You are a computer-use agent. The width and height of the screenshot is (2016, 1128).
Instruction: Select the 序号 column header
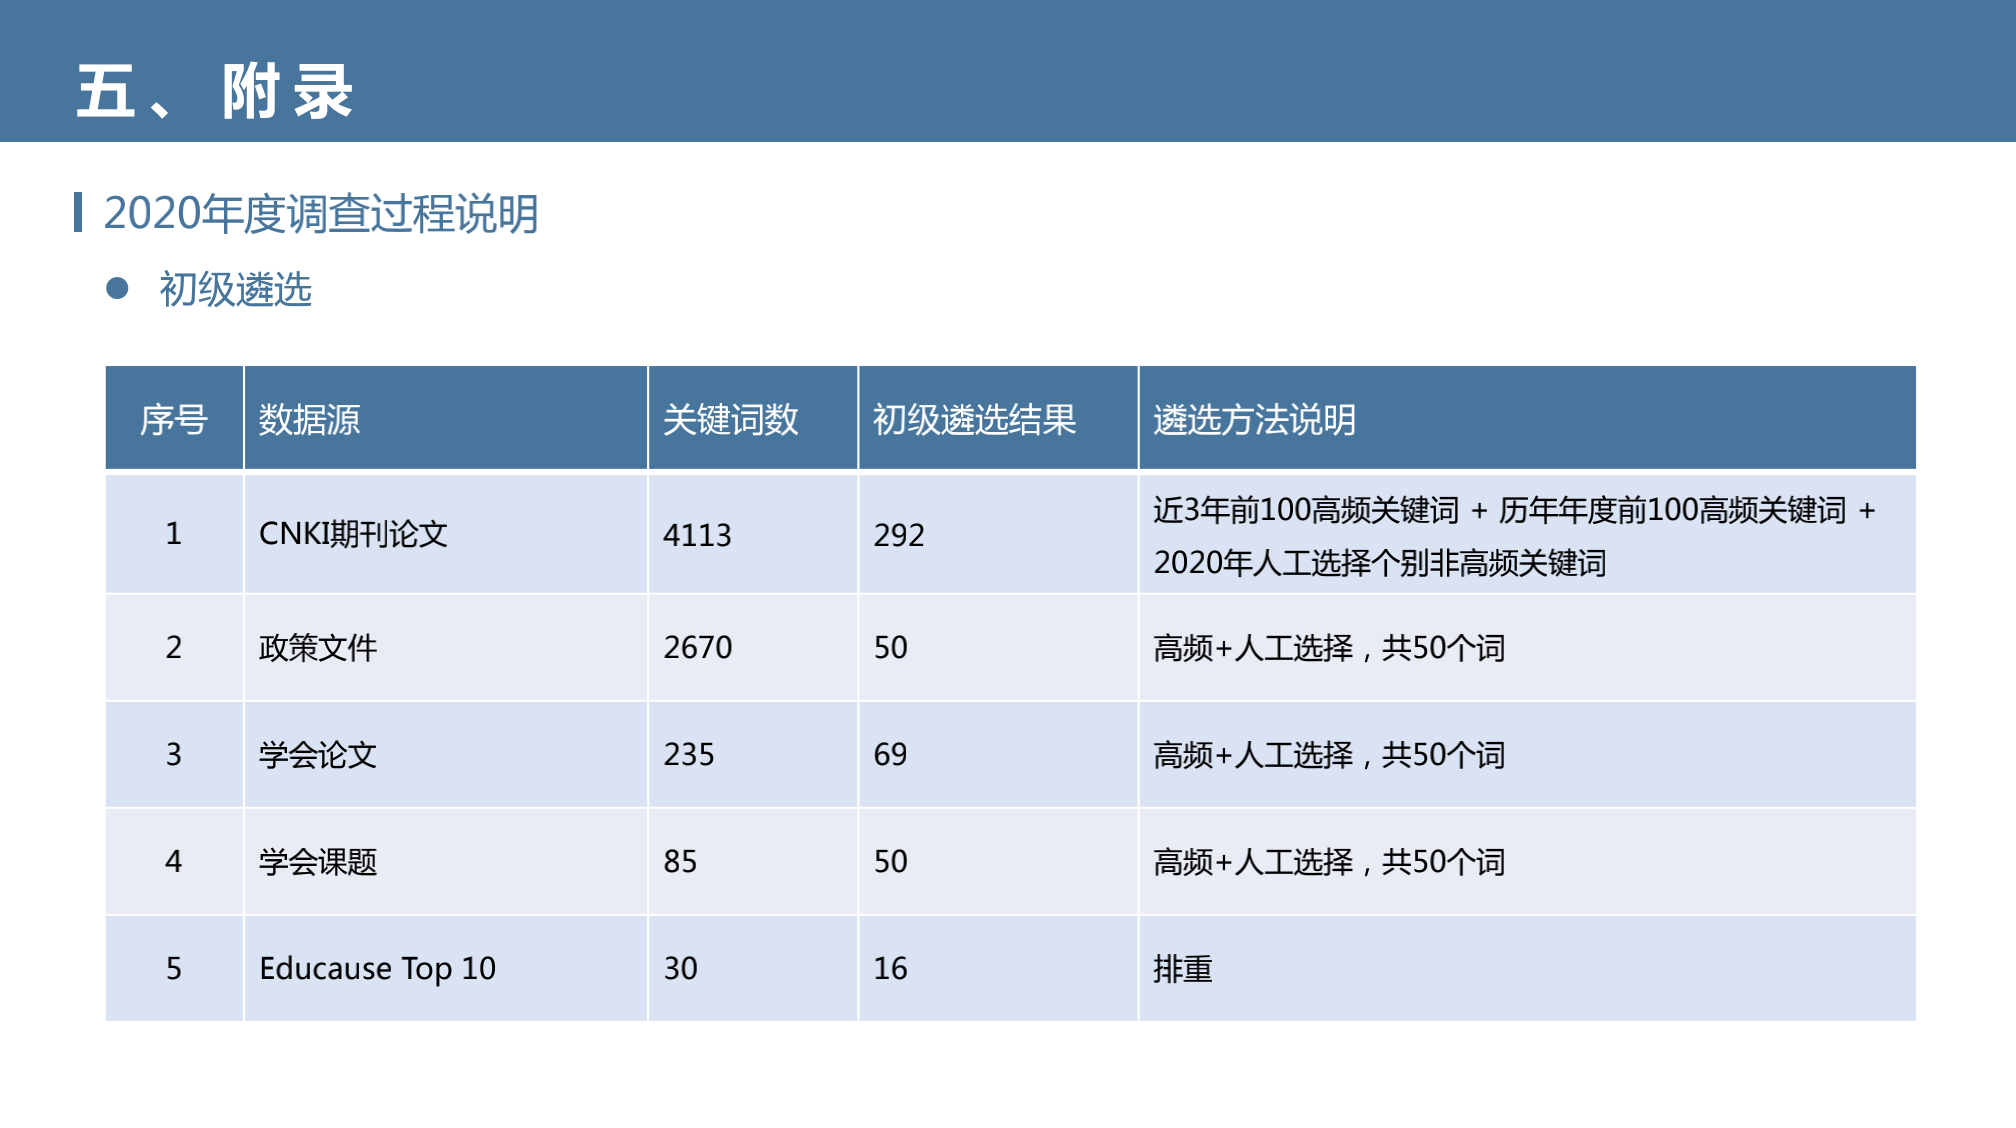(x=174, y=419)
